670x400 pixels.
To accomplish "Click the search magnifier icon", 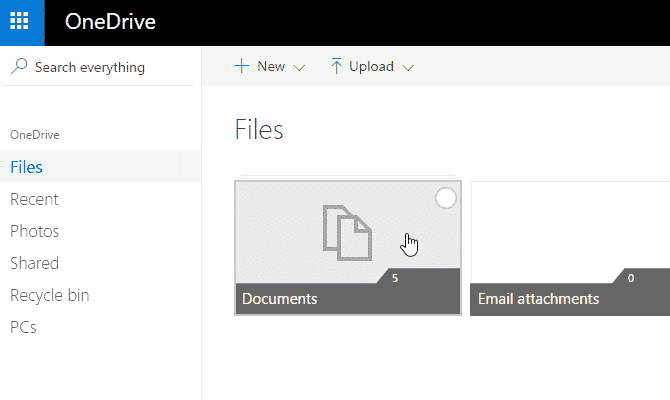I will 19,67.
